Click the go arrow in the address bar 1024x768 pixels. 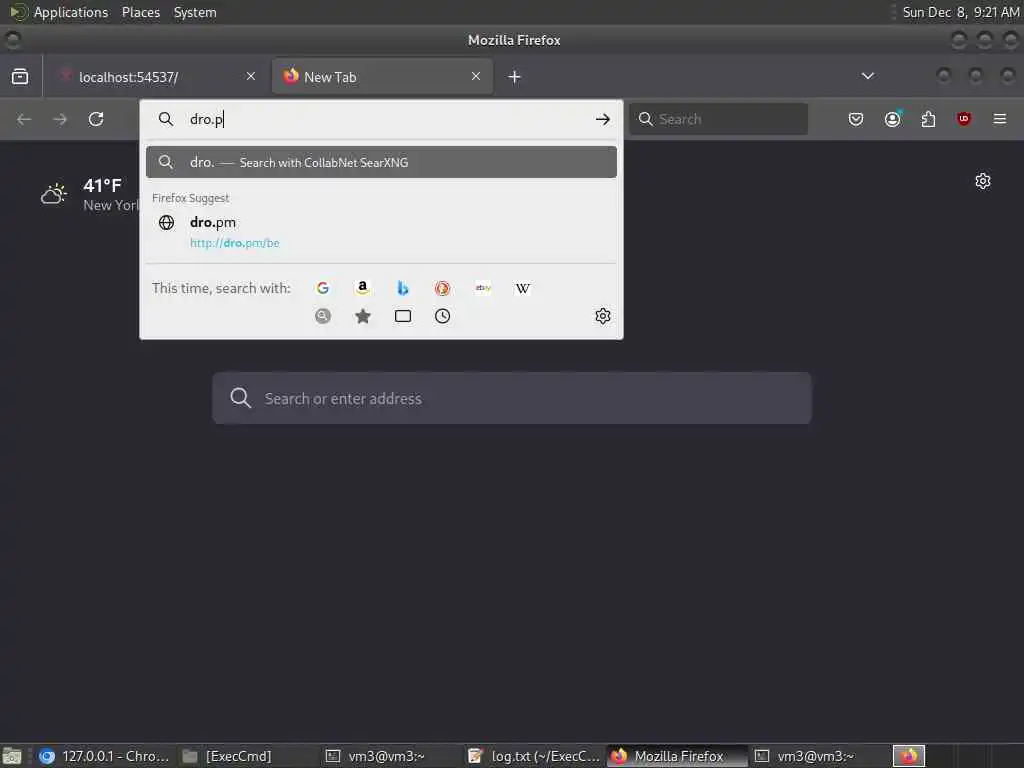click(602, 119)
